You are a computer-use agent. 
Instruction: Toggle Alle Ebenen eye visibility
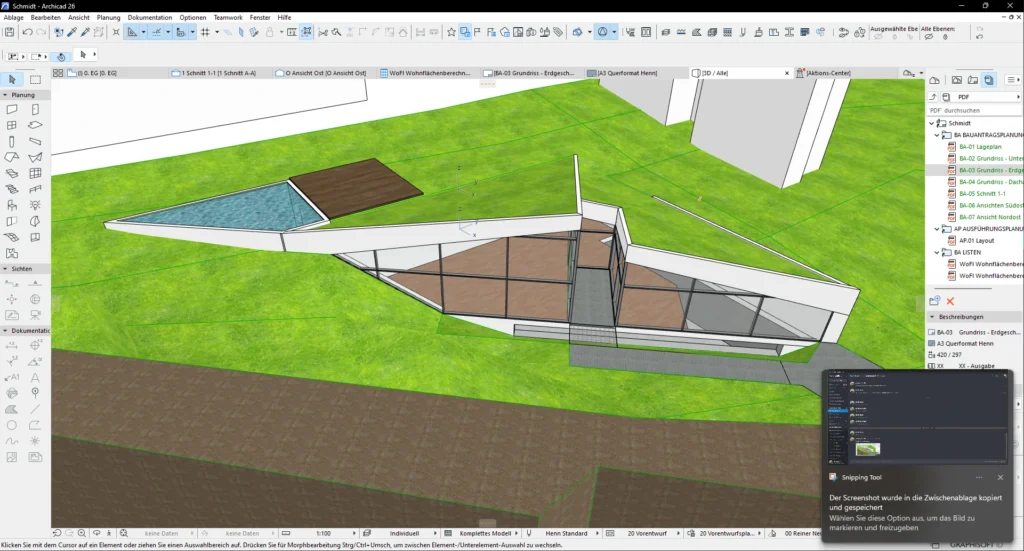point(929,37)
